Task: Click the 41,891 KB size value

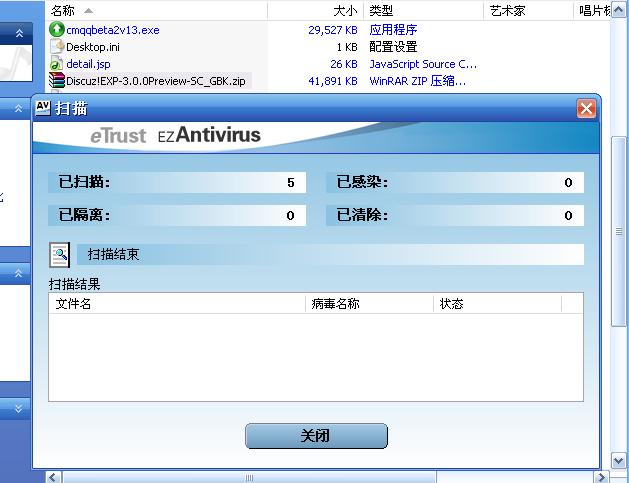Action: click(333, 81)
